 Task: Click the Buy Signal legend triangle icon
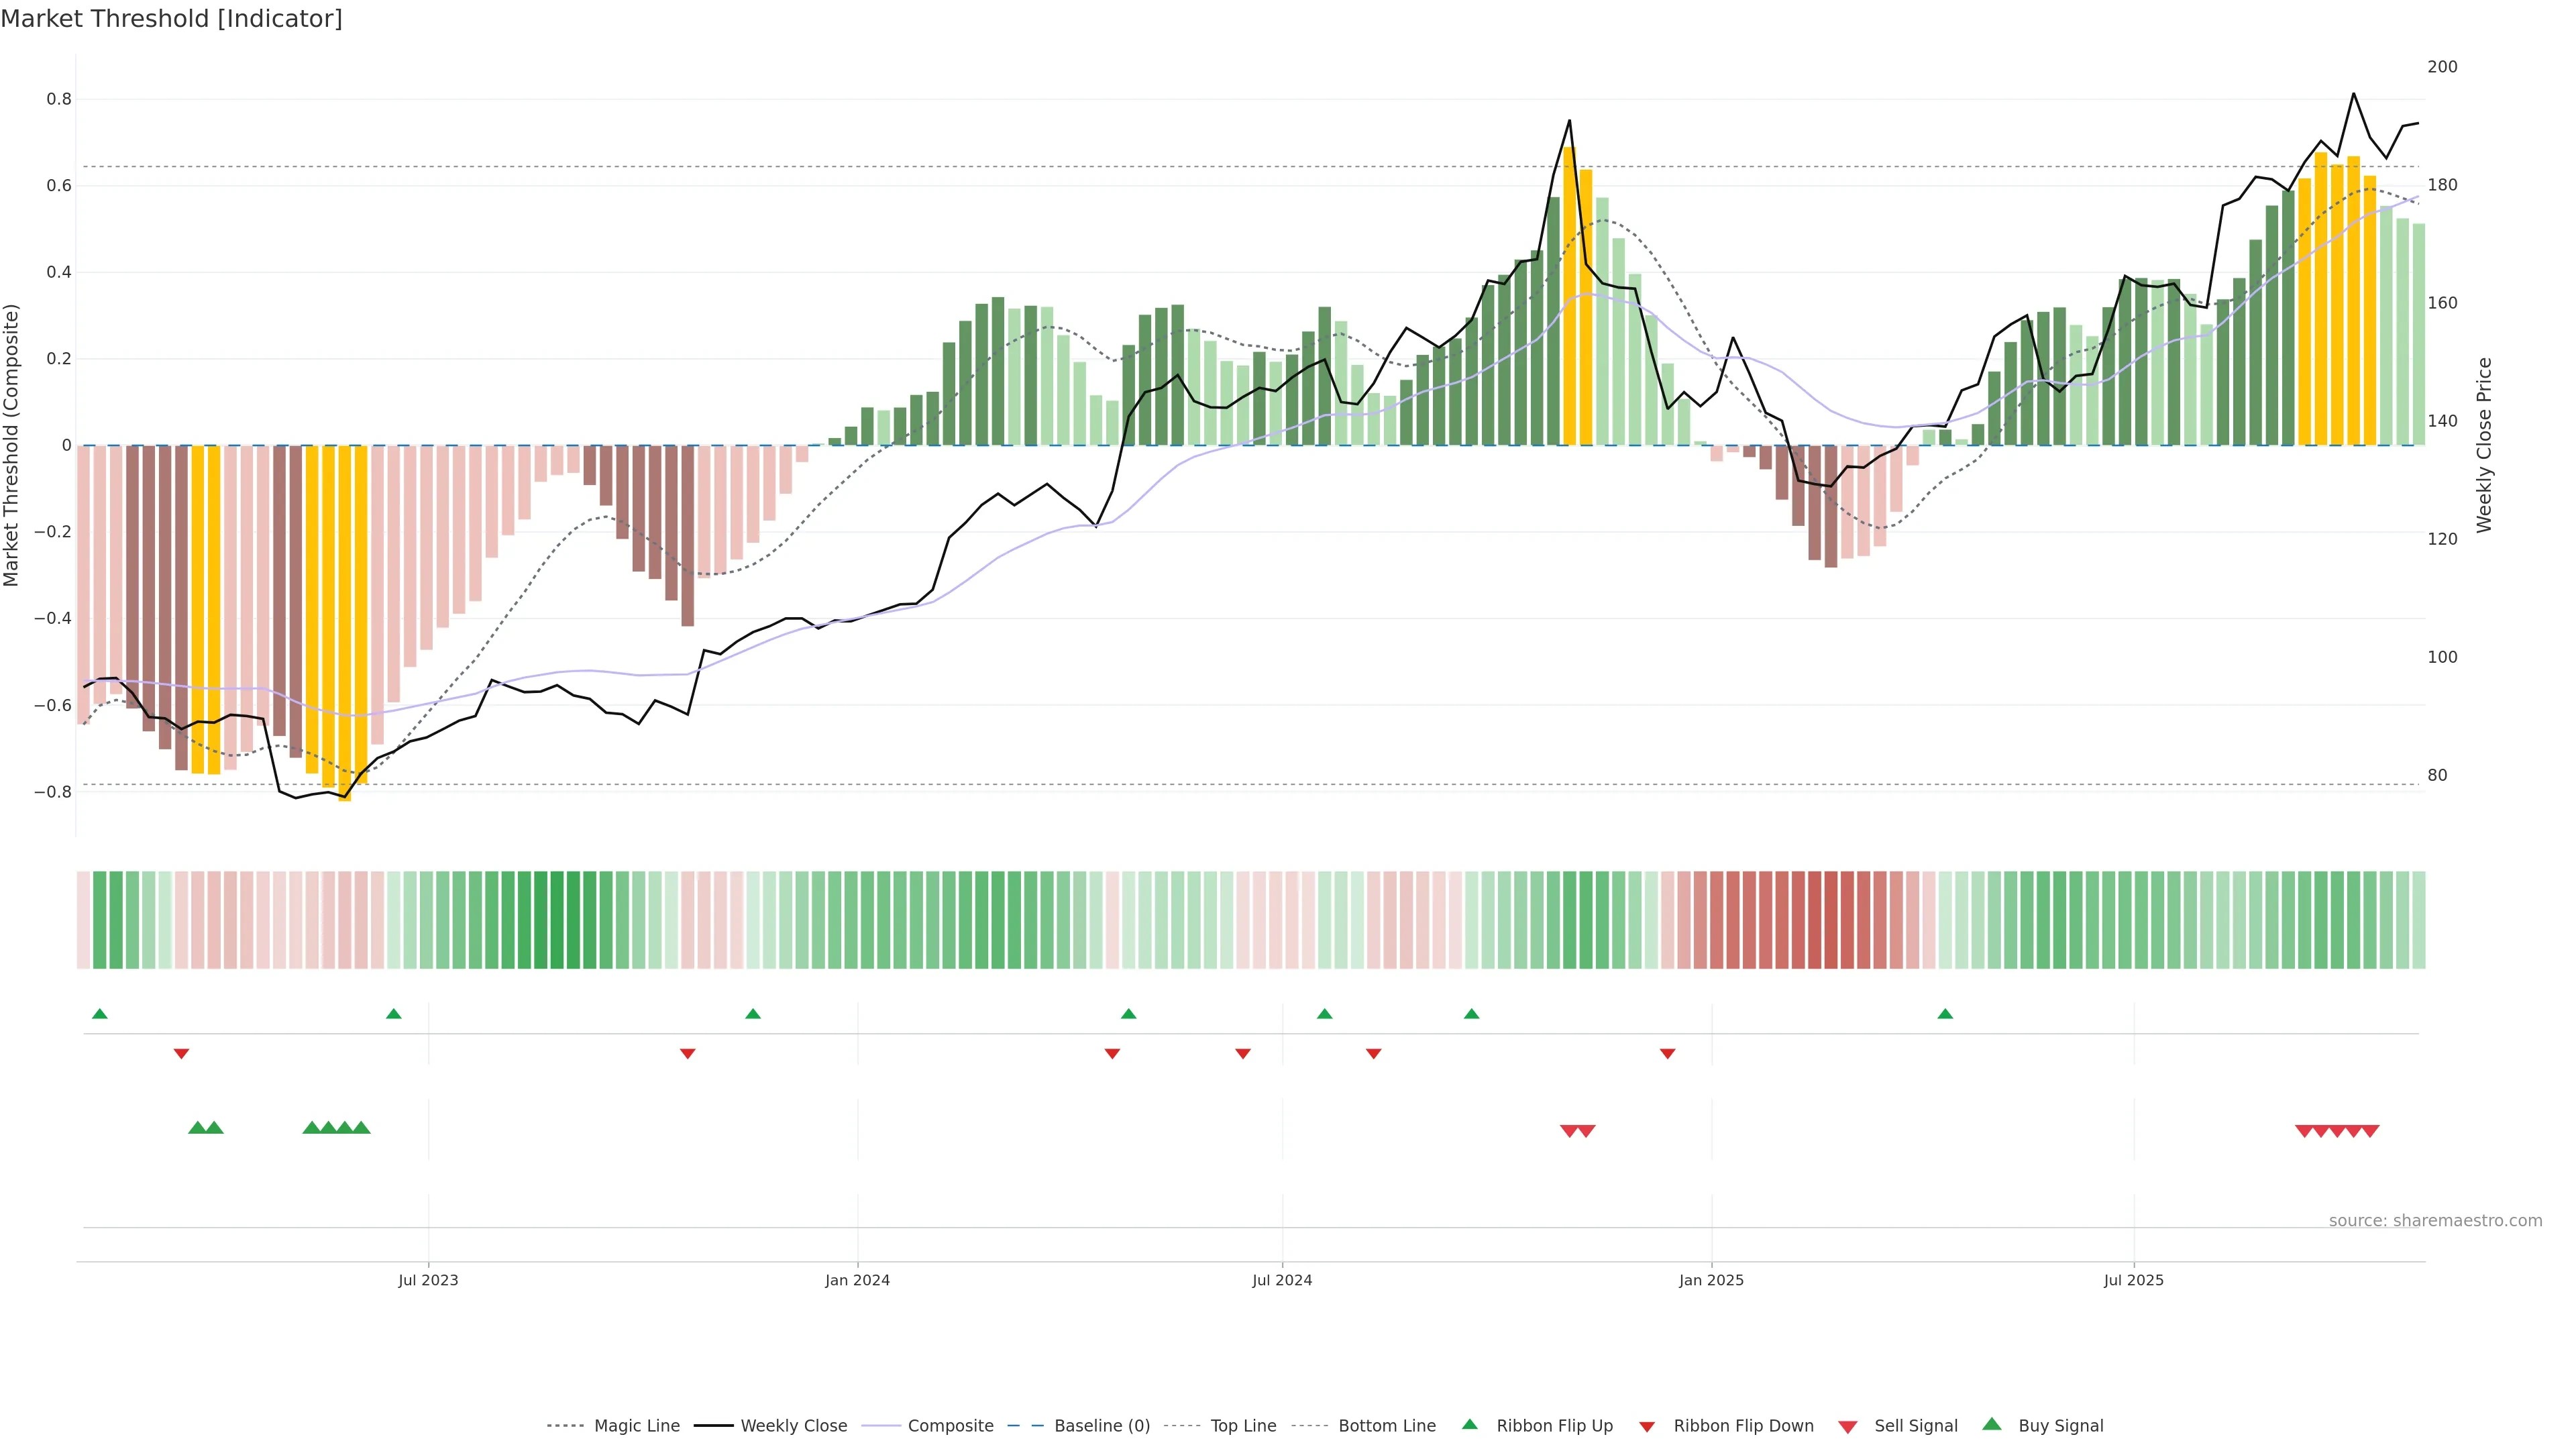[x=1991, y=1424]
